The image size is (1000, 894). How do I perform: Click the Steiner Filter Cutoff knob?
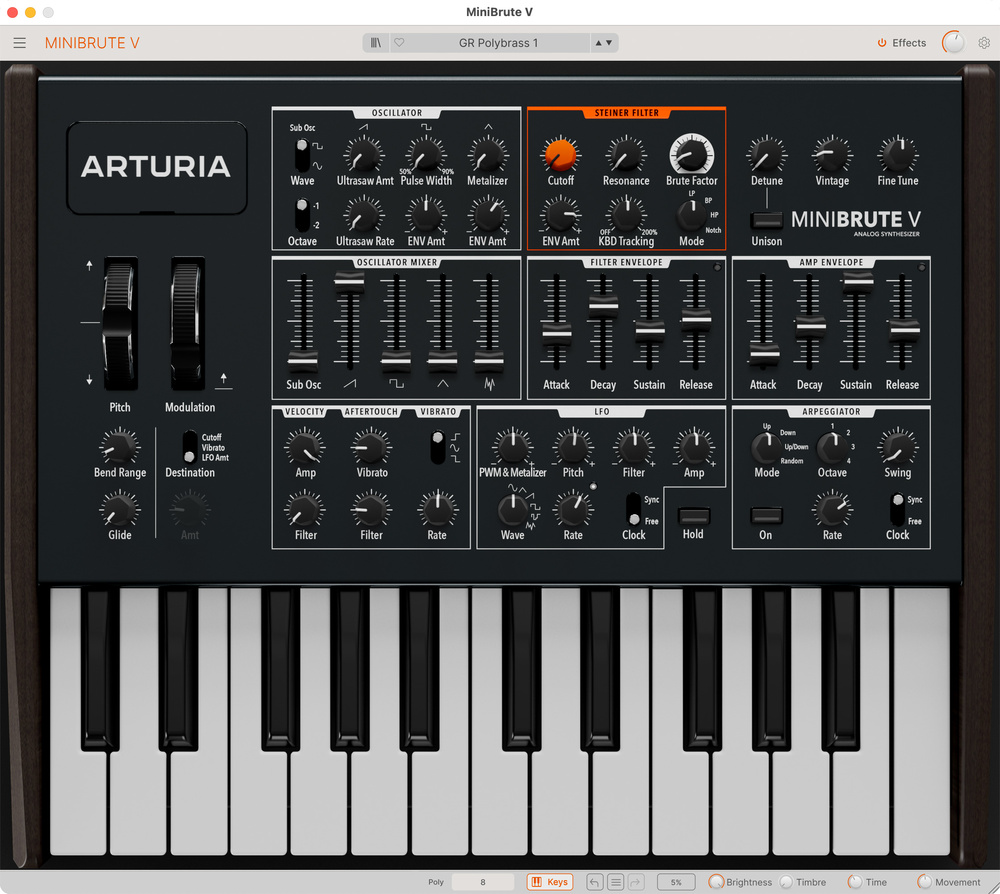[561, 154]
